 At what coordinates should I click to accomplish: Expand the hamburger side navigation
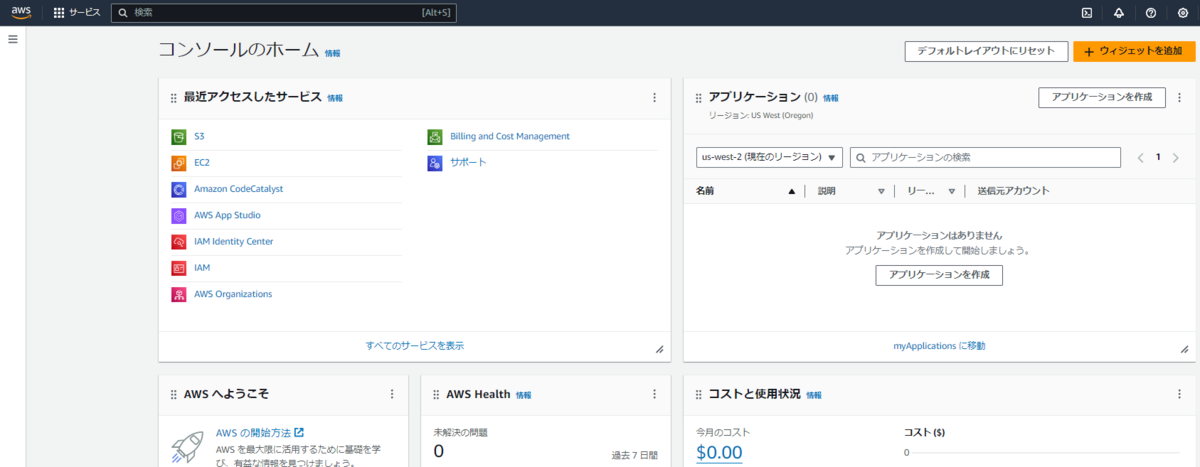click(13, 39)
